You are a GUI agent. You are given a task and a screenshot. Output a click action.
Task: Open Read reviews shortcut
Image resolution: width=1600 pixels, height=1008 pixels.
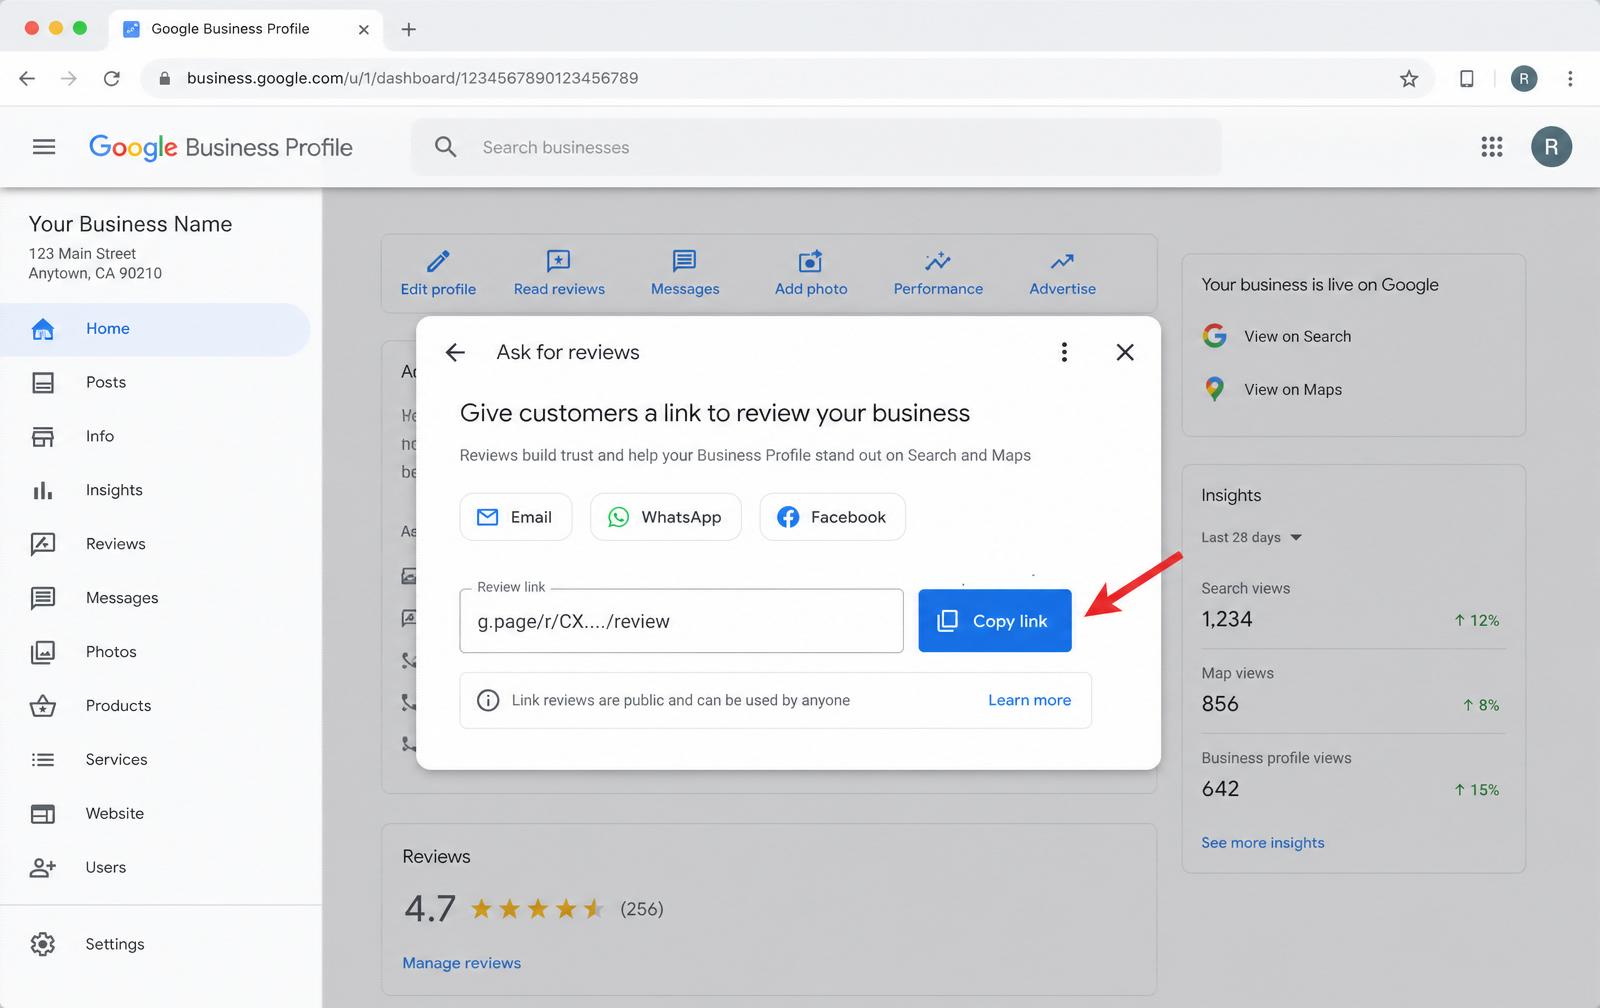(559, 274)
